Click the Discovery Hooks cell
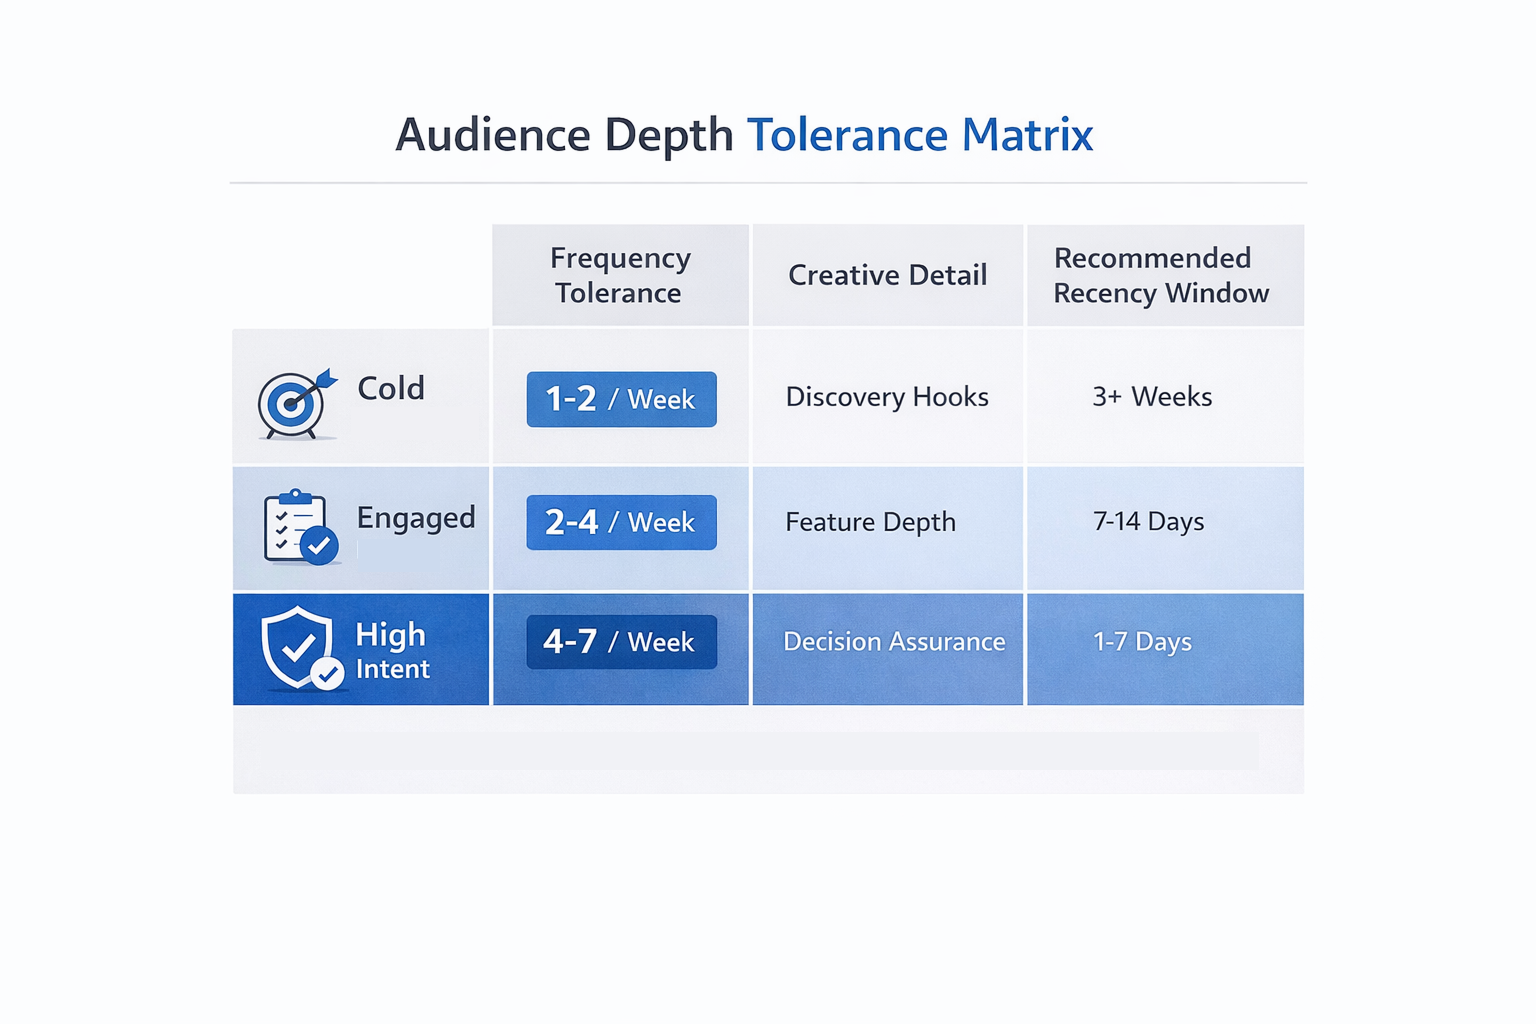The width and height of the screenshot is (1536, 1024). coord(887,397)
